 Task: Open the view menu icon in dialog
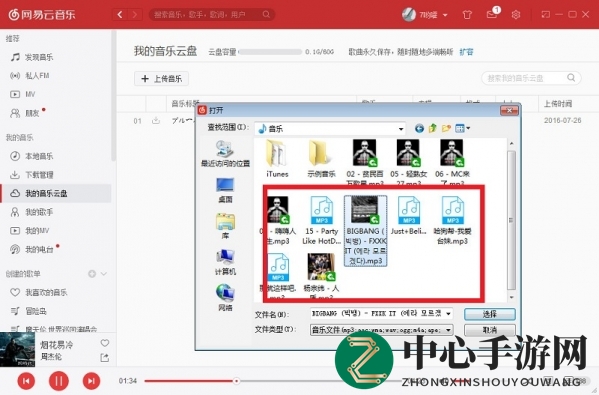462,128
